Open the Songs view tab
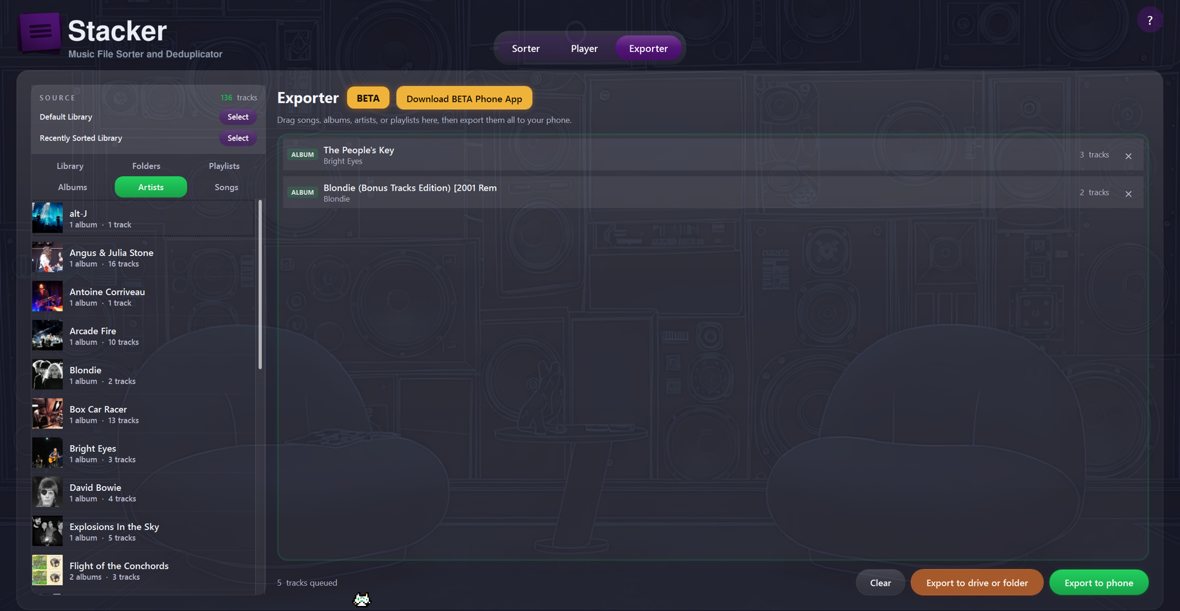The height and width of the screenshot is (611, 1180). point(227,187)
